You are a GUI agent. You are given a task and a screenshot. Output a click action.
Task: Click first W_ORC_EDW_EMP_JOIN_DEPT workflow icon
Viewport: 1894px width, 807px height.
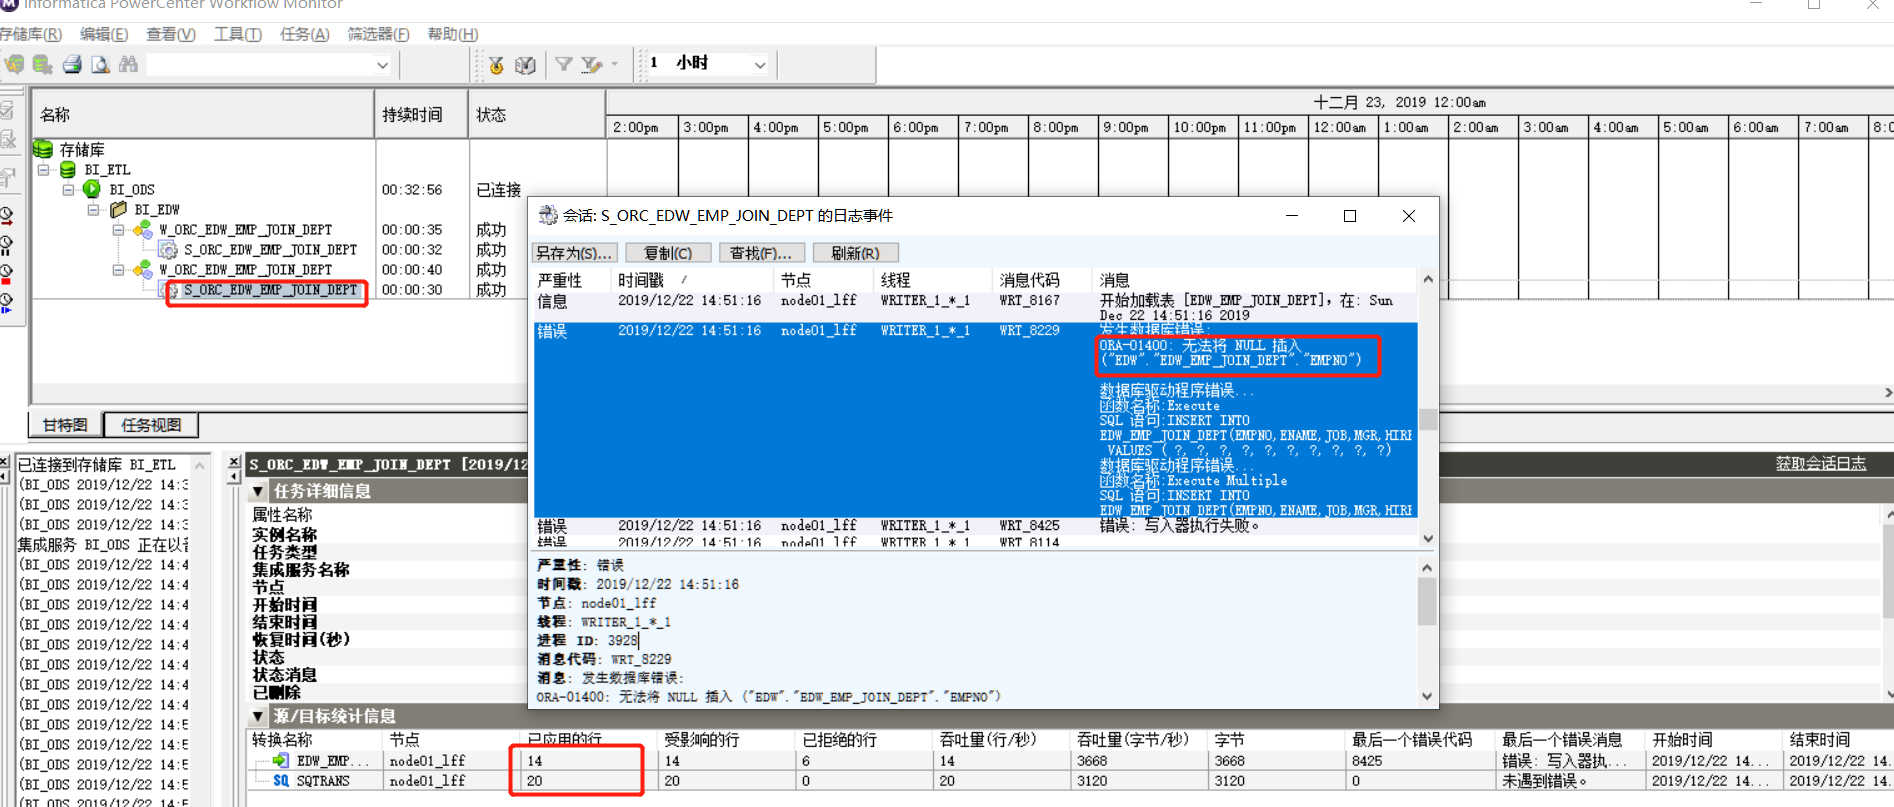pos(143,229)
